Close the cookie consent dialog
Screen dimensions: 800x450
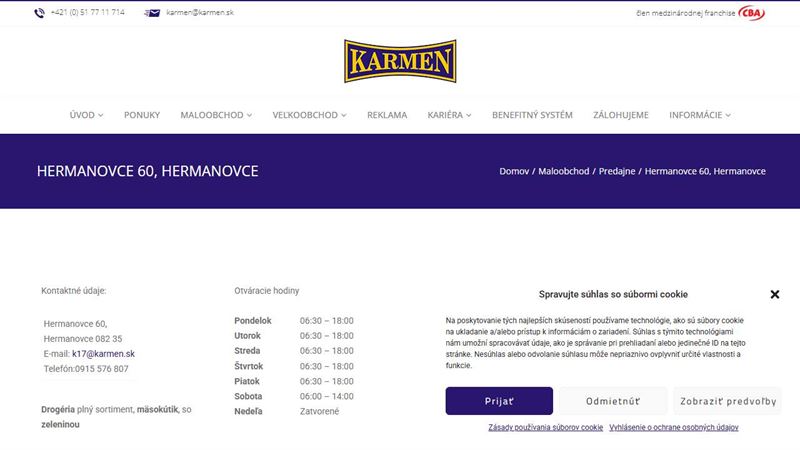tap(774, 294)
